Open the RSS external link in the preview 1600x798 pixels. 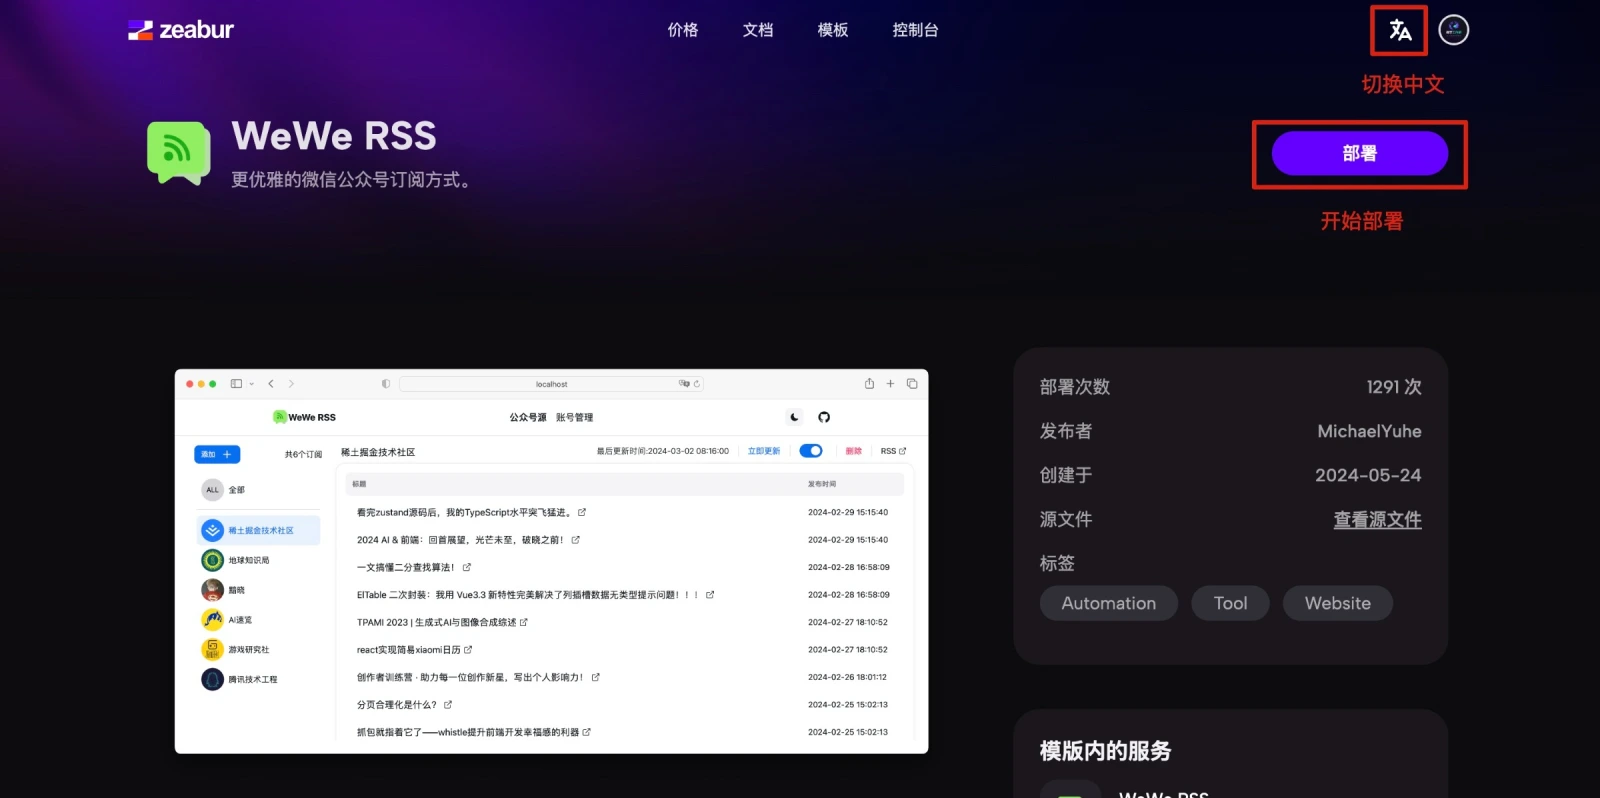(893, 451)
